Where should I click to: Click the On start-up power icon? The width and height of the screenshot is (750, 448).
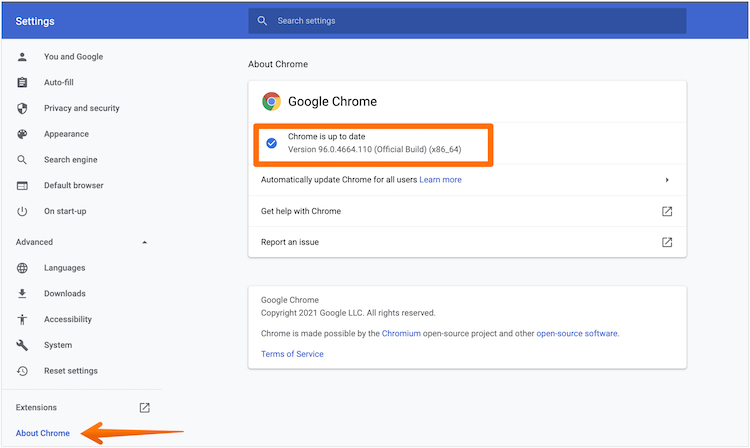point(22,211)
